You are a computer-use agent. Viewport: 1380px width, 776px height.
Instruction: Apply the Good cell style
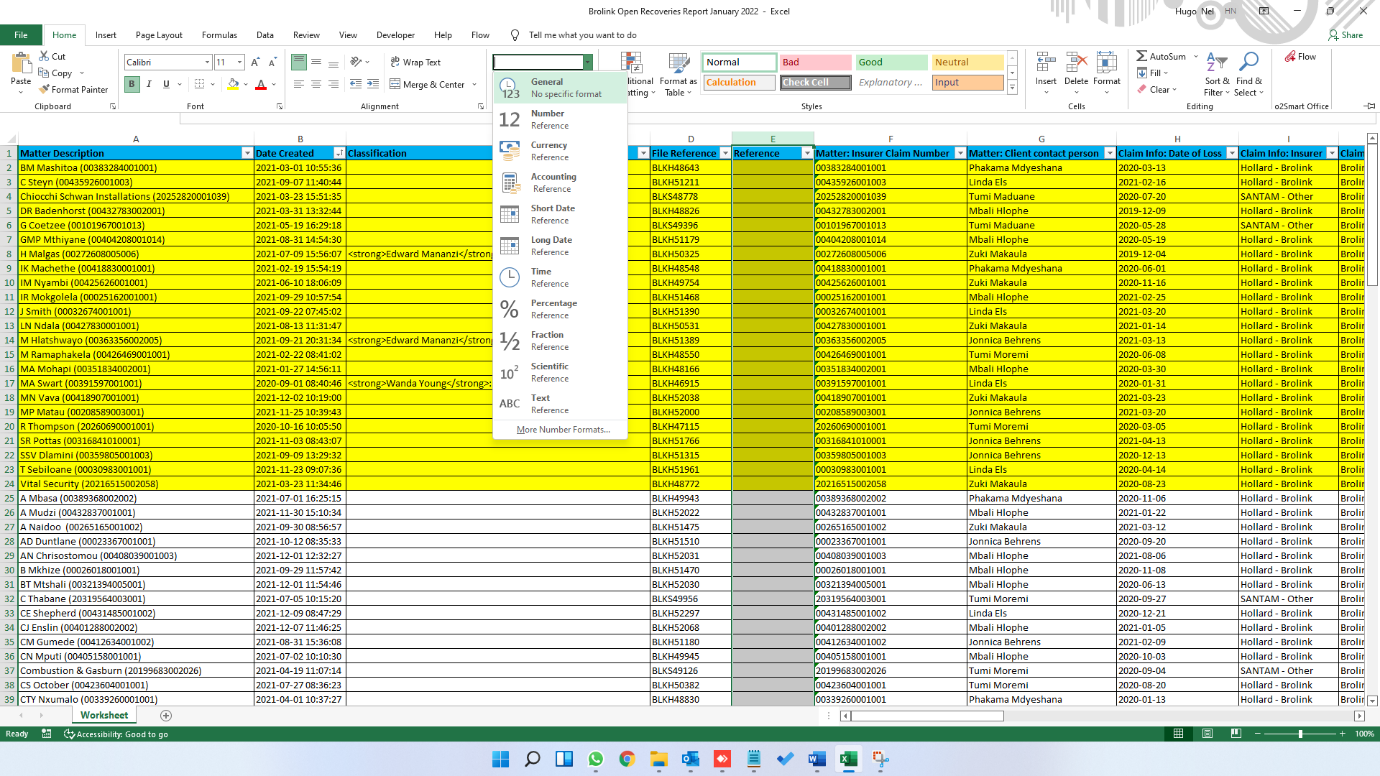pos(892,62)
